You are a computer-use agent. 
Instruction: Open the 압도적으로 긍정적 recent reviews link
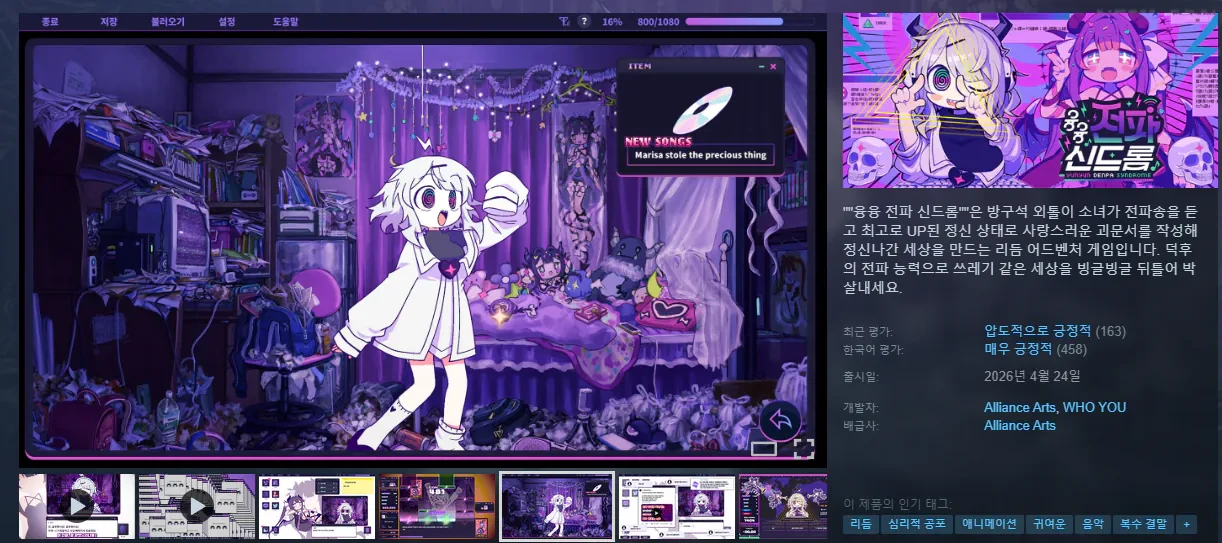1037,331
